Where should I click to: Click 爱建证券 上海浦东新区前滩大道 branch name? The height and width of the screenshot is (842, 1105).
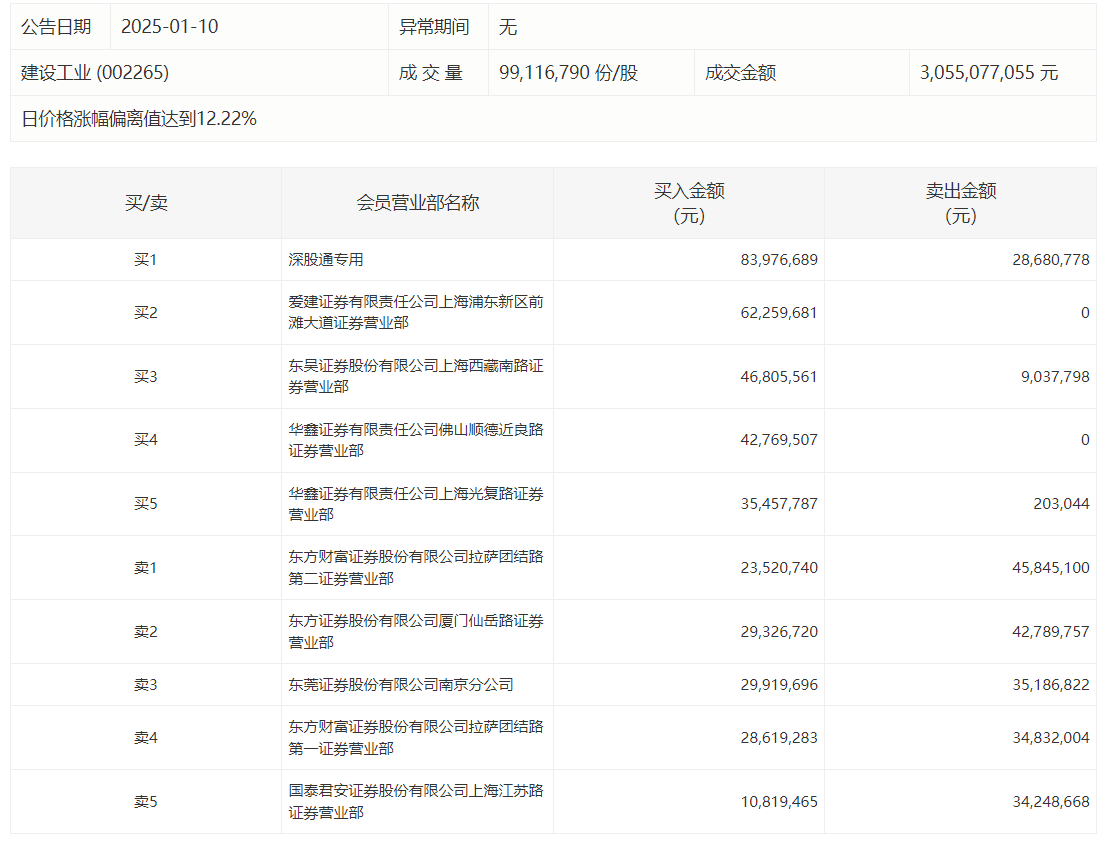tap(416, 312)
